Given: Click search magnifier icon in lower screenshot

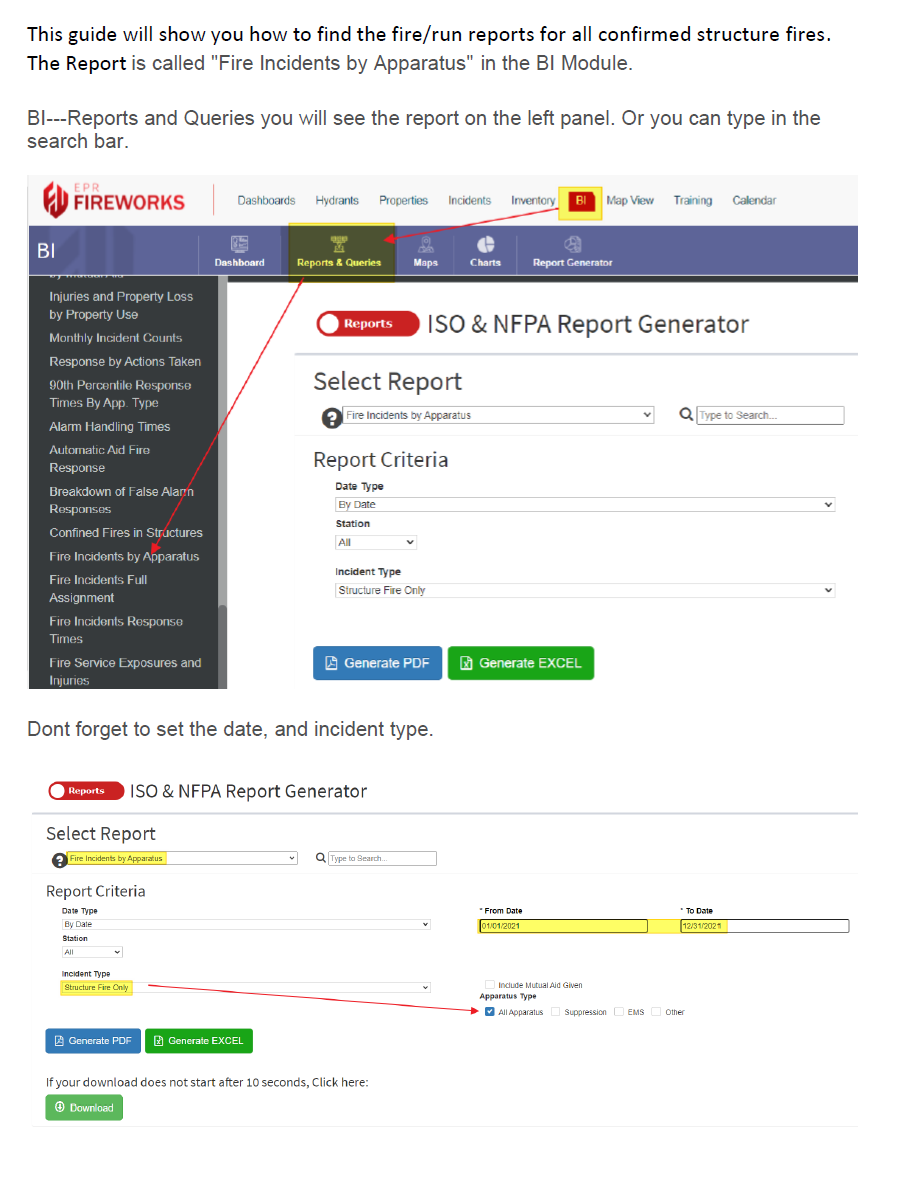Looking at the screenshot, I should 321,857.
